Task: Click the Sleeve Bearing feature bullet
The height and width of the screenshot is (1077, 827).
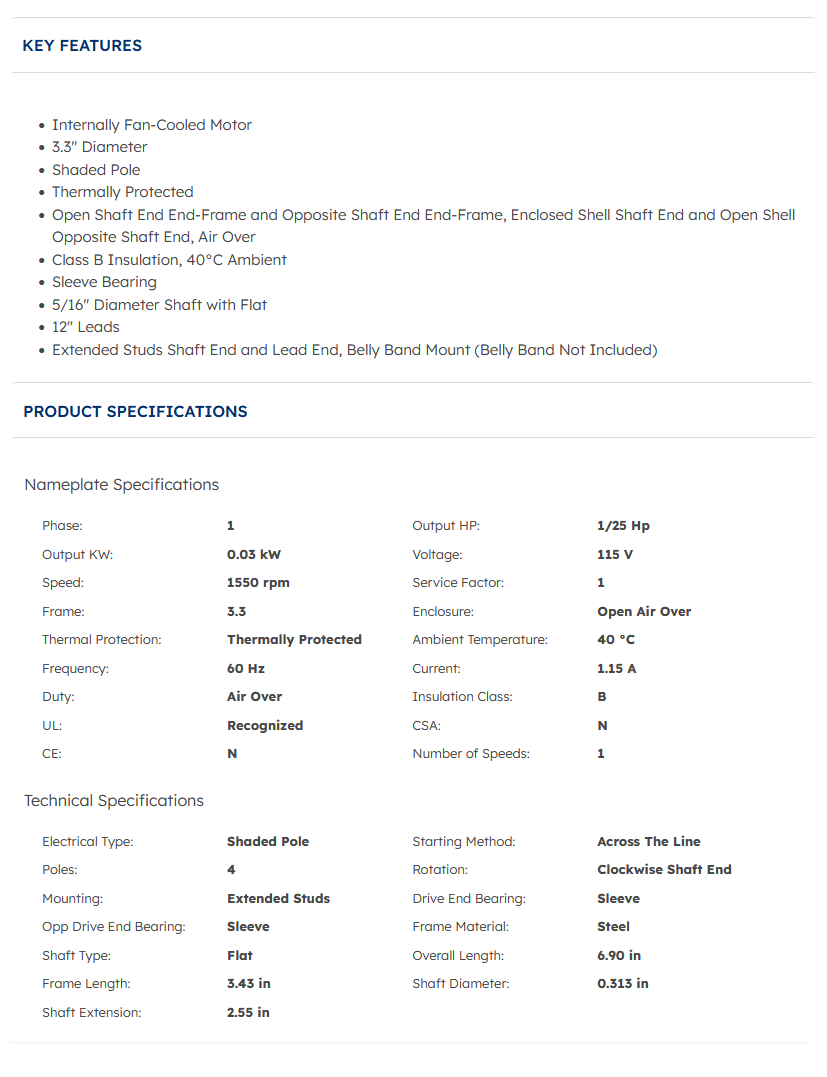Action: 104,282
